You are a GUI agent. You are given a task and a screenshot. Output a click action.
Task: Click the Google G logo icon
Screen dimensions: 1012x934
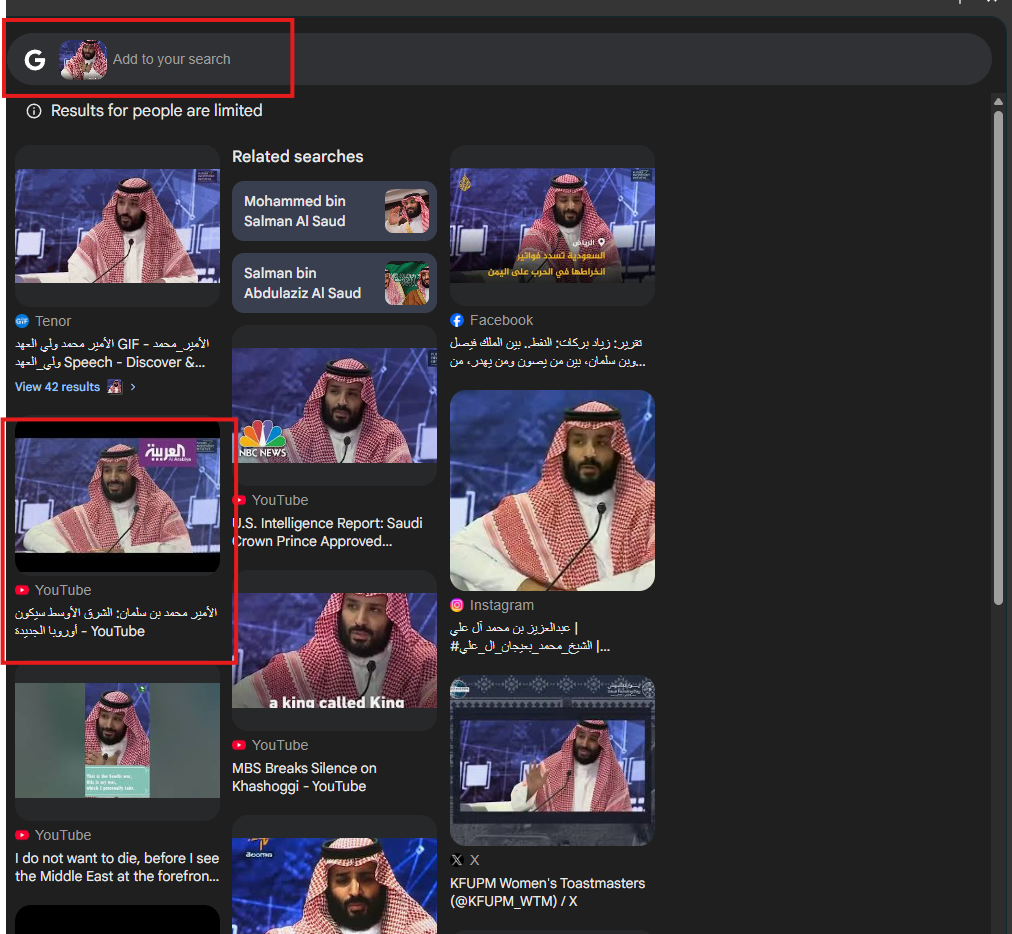click(35, 59)
